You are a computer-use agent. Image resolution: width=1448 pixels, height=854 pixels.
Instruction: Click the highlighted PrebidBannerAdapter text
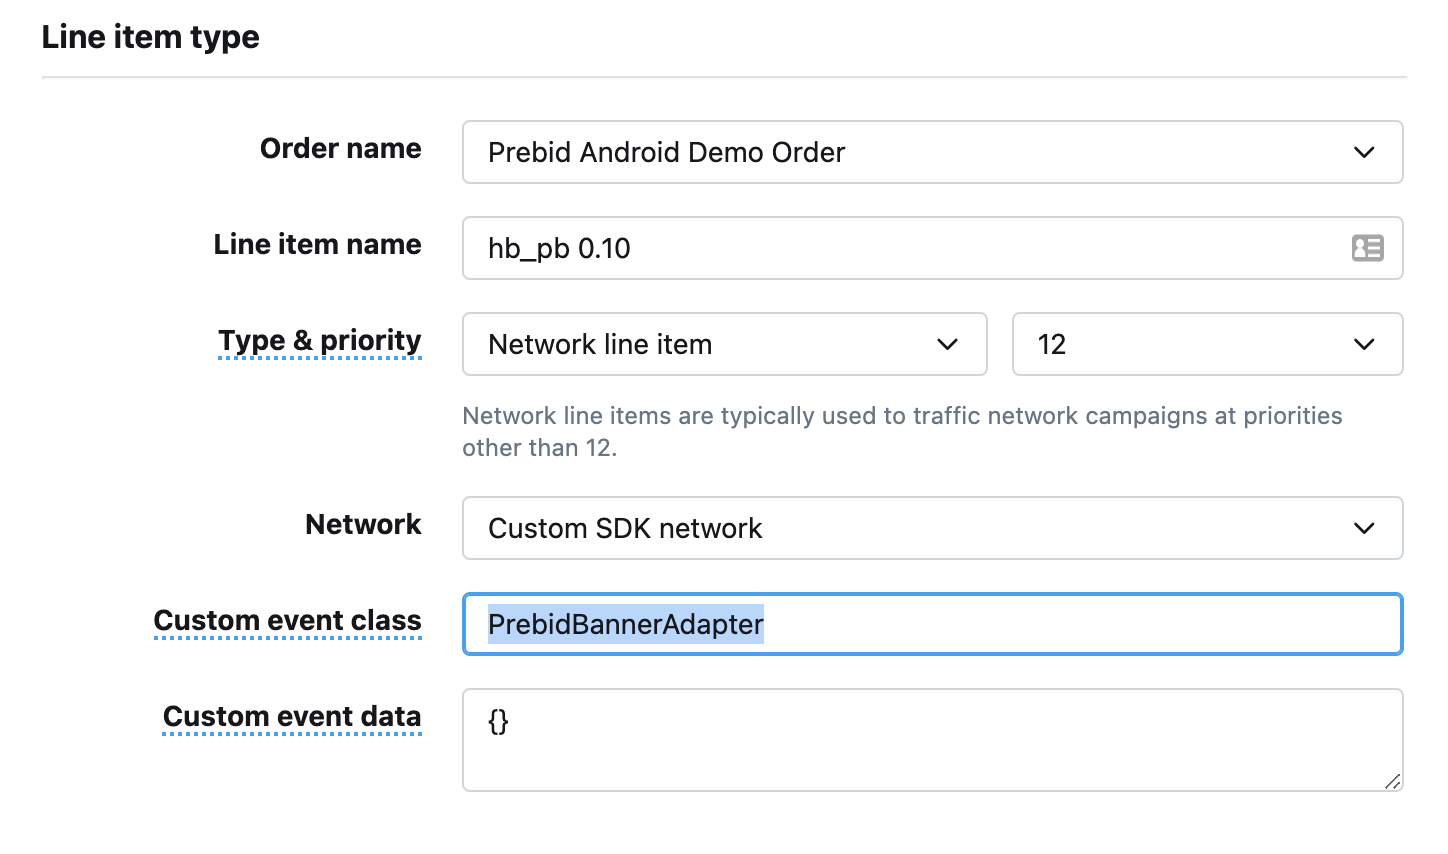point(625,625)
